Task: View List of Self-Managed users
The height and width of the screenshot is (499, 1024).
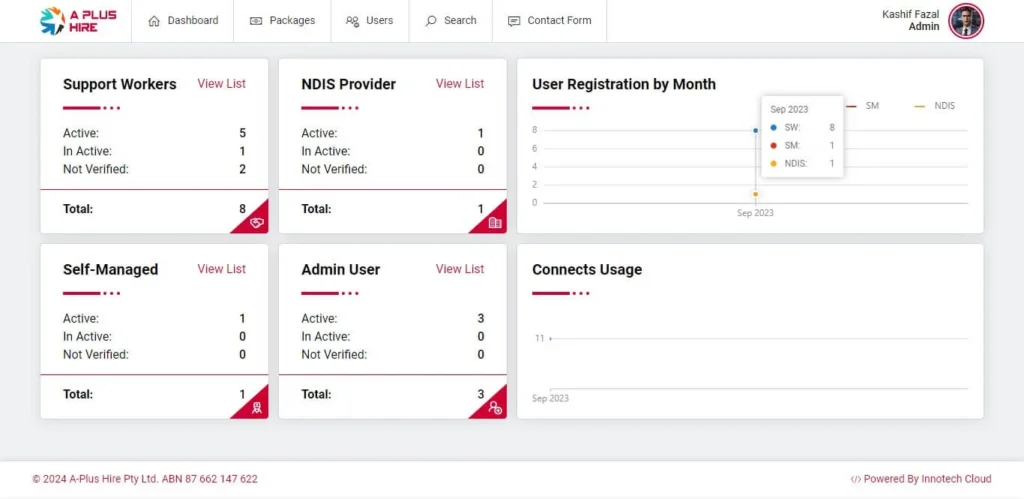Action: pos(221,269)
